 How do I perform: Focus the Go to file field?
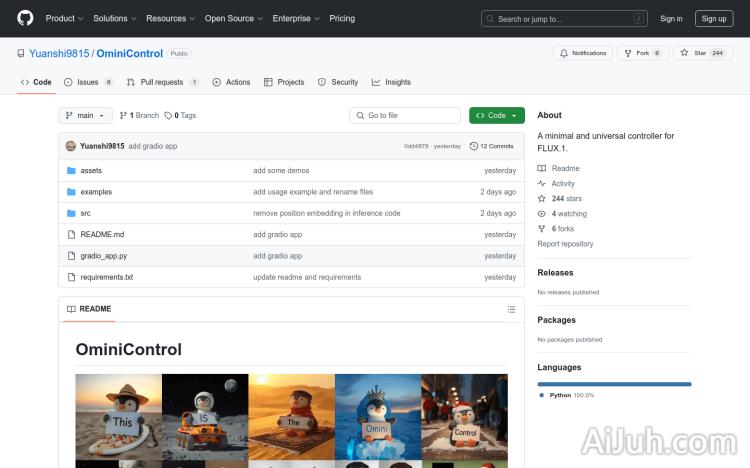(x=405, y=116)
